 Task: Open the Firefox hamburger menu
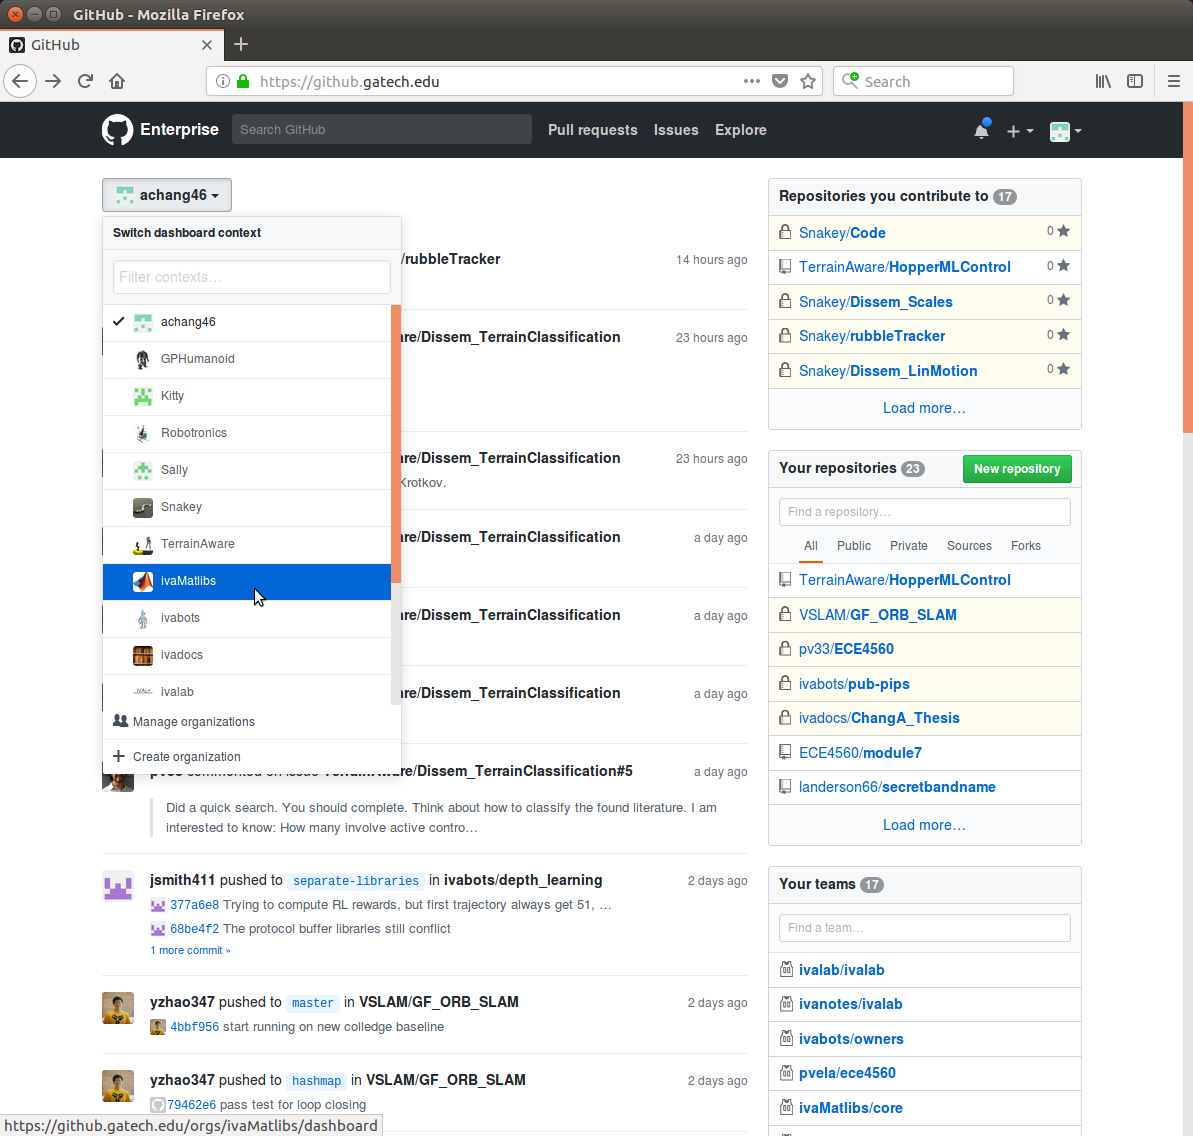[x=1173, y=81]
